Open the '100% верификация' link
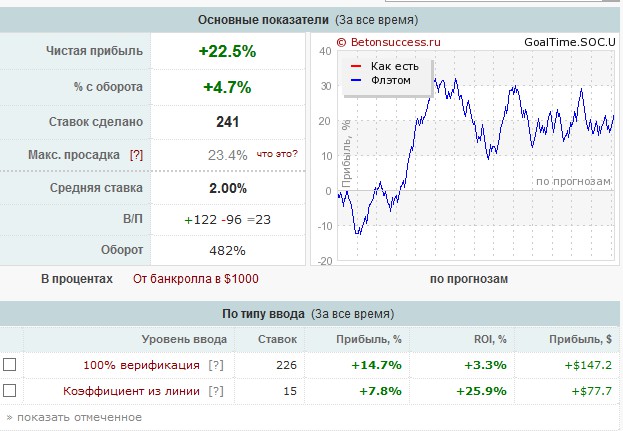623x431 pixels. click(x=141, y=365)
